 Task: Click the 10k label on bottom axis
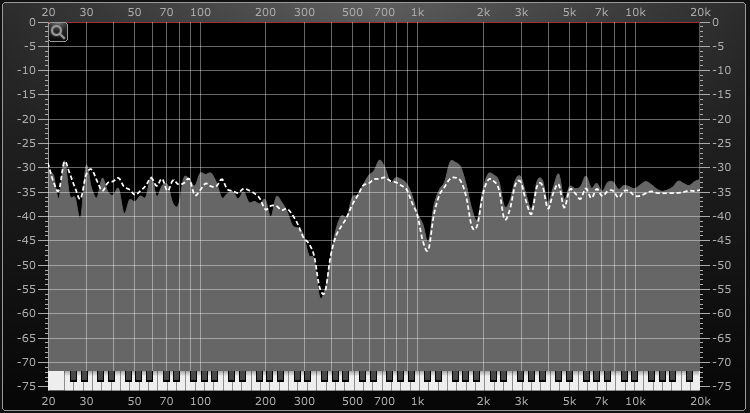coord(635,401)
